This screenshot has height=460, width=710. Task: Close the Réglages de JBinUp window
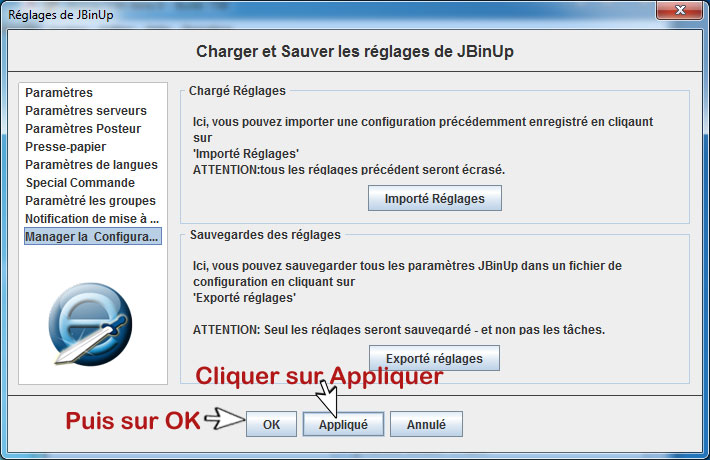point(680,10)
